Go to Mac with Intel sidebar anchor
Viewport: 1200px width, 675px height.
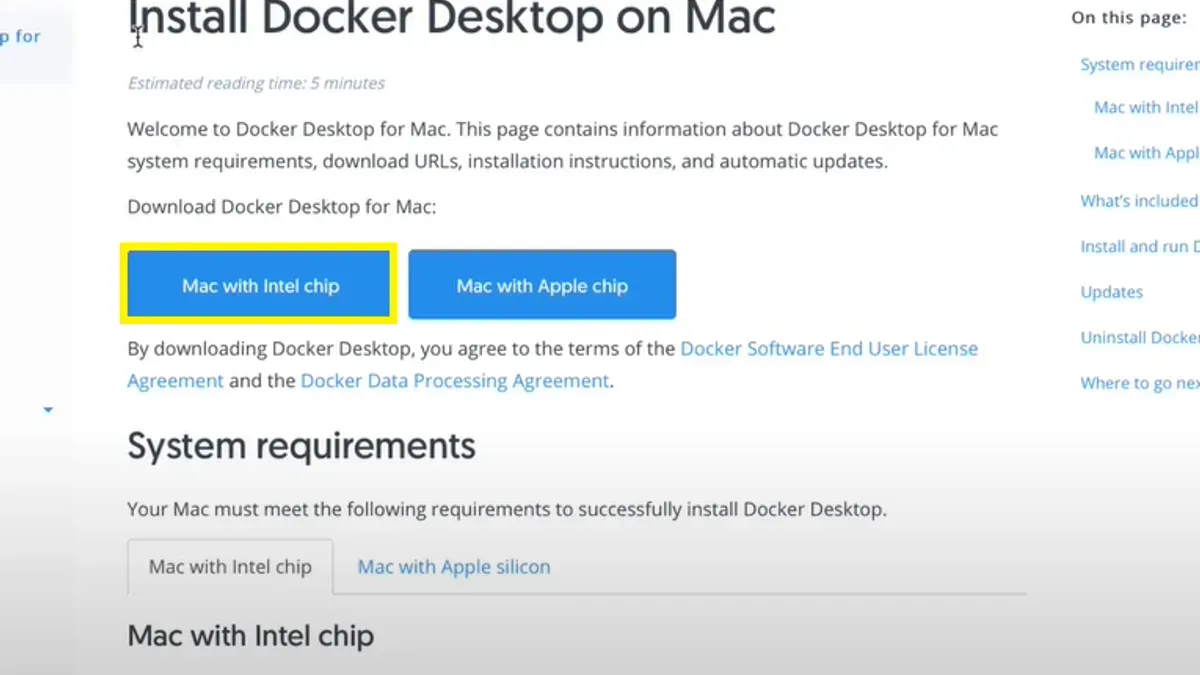tap(1146, 107)
